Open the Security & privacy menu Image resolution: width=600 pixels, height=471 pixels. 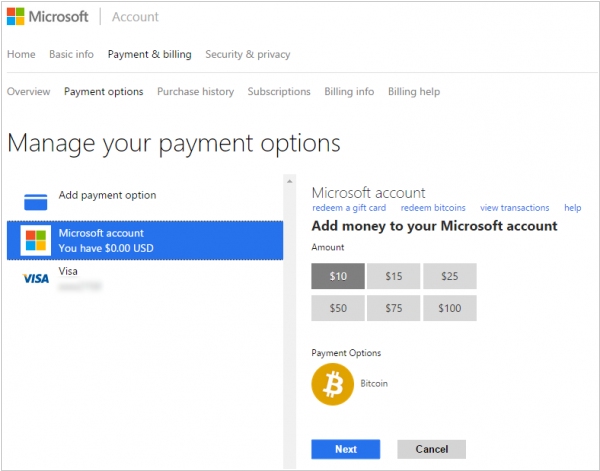[248, 54]
